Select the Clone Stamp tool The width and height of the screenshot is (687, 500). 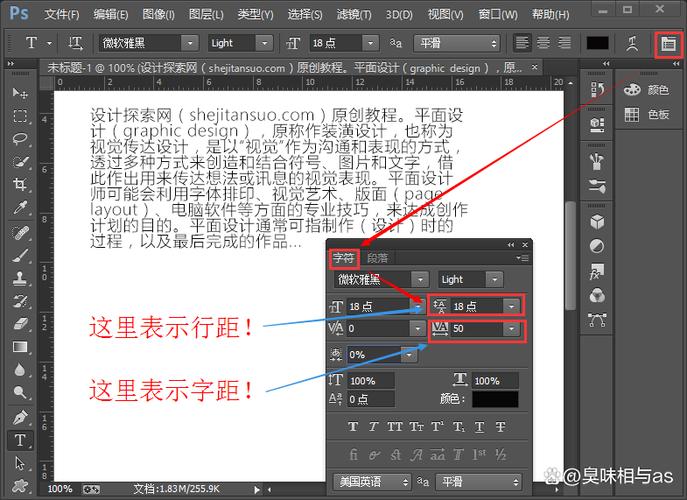pyautogui.click(x=20, y=278)
